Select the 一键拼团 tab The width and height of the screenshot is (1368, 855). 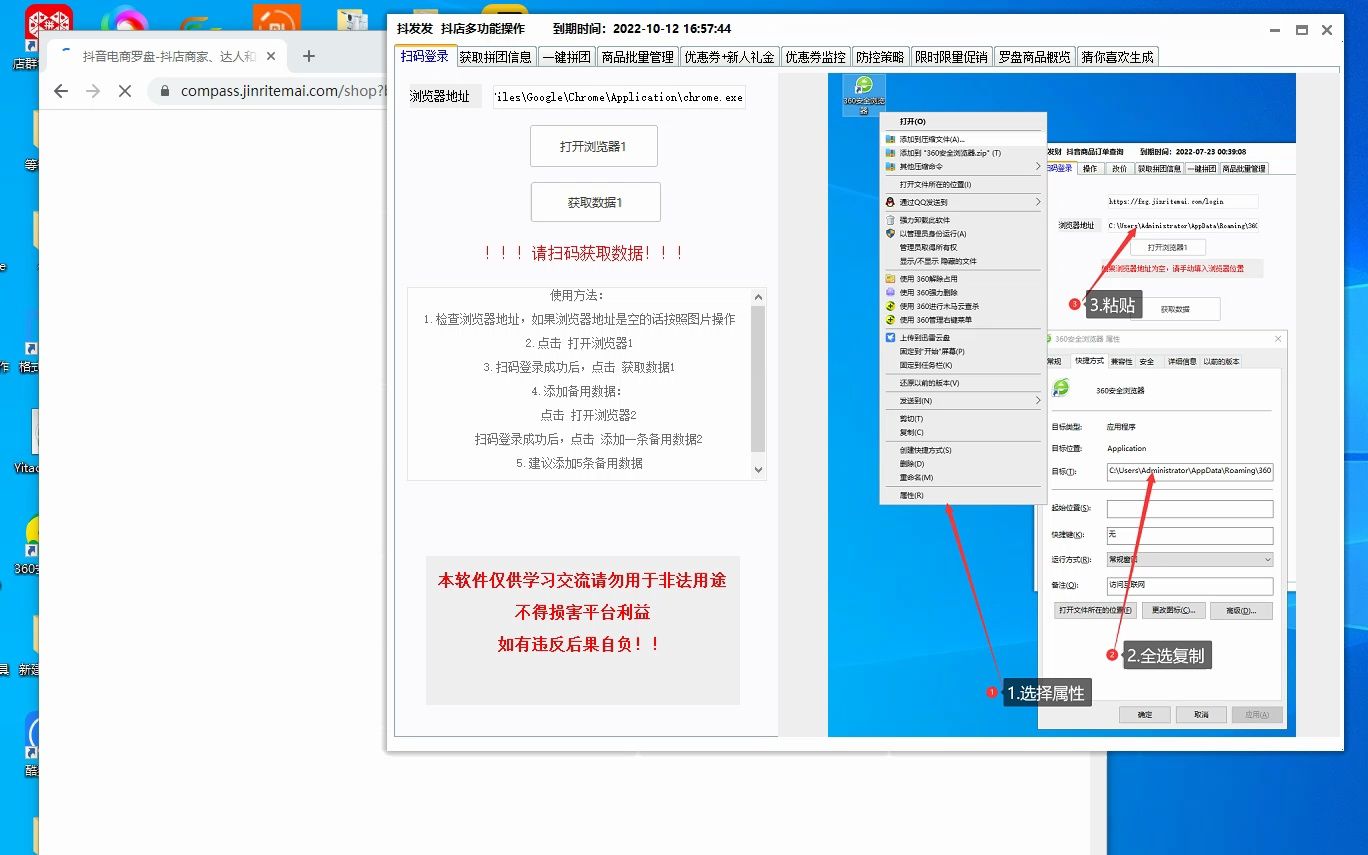coord(567,57)
